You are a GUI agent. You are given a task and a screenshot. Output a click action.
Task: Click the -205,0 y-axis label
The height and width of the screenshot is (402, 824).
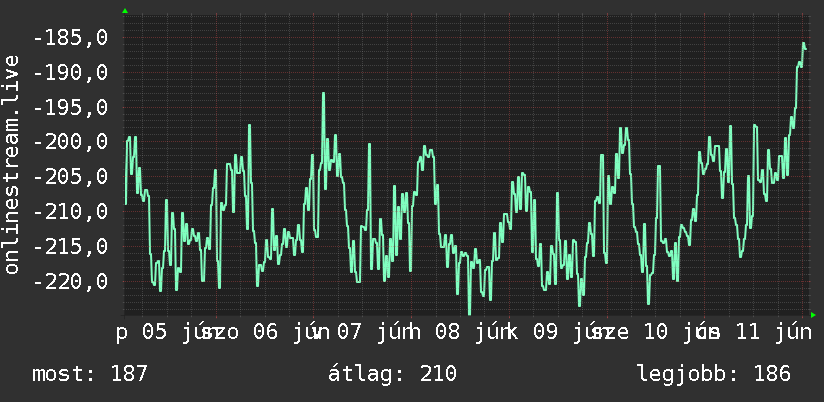(x=70, y=177)
